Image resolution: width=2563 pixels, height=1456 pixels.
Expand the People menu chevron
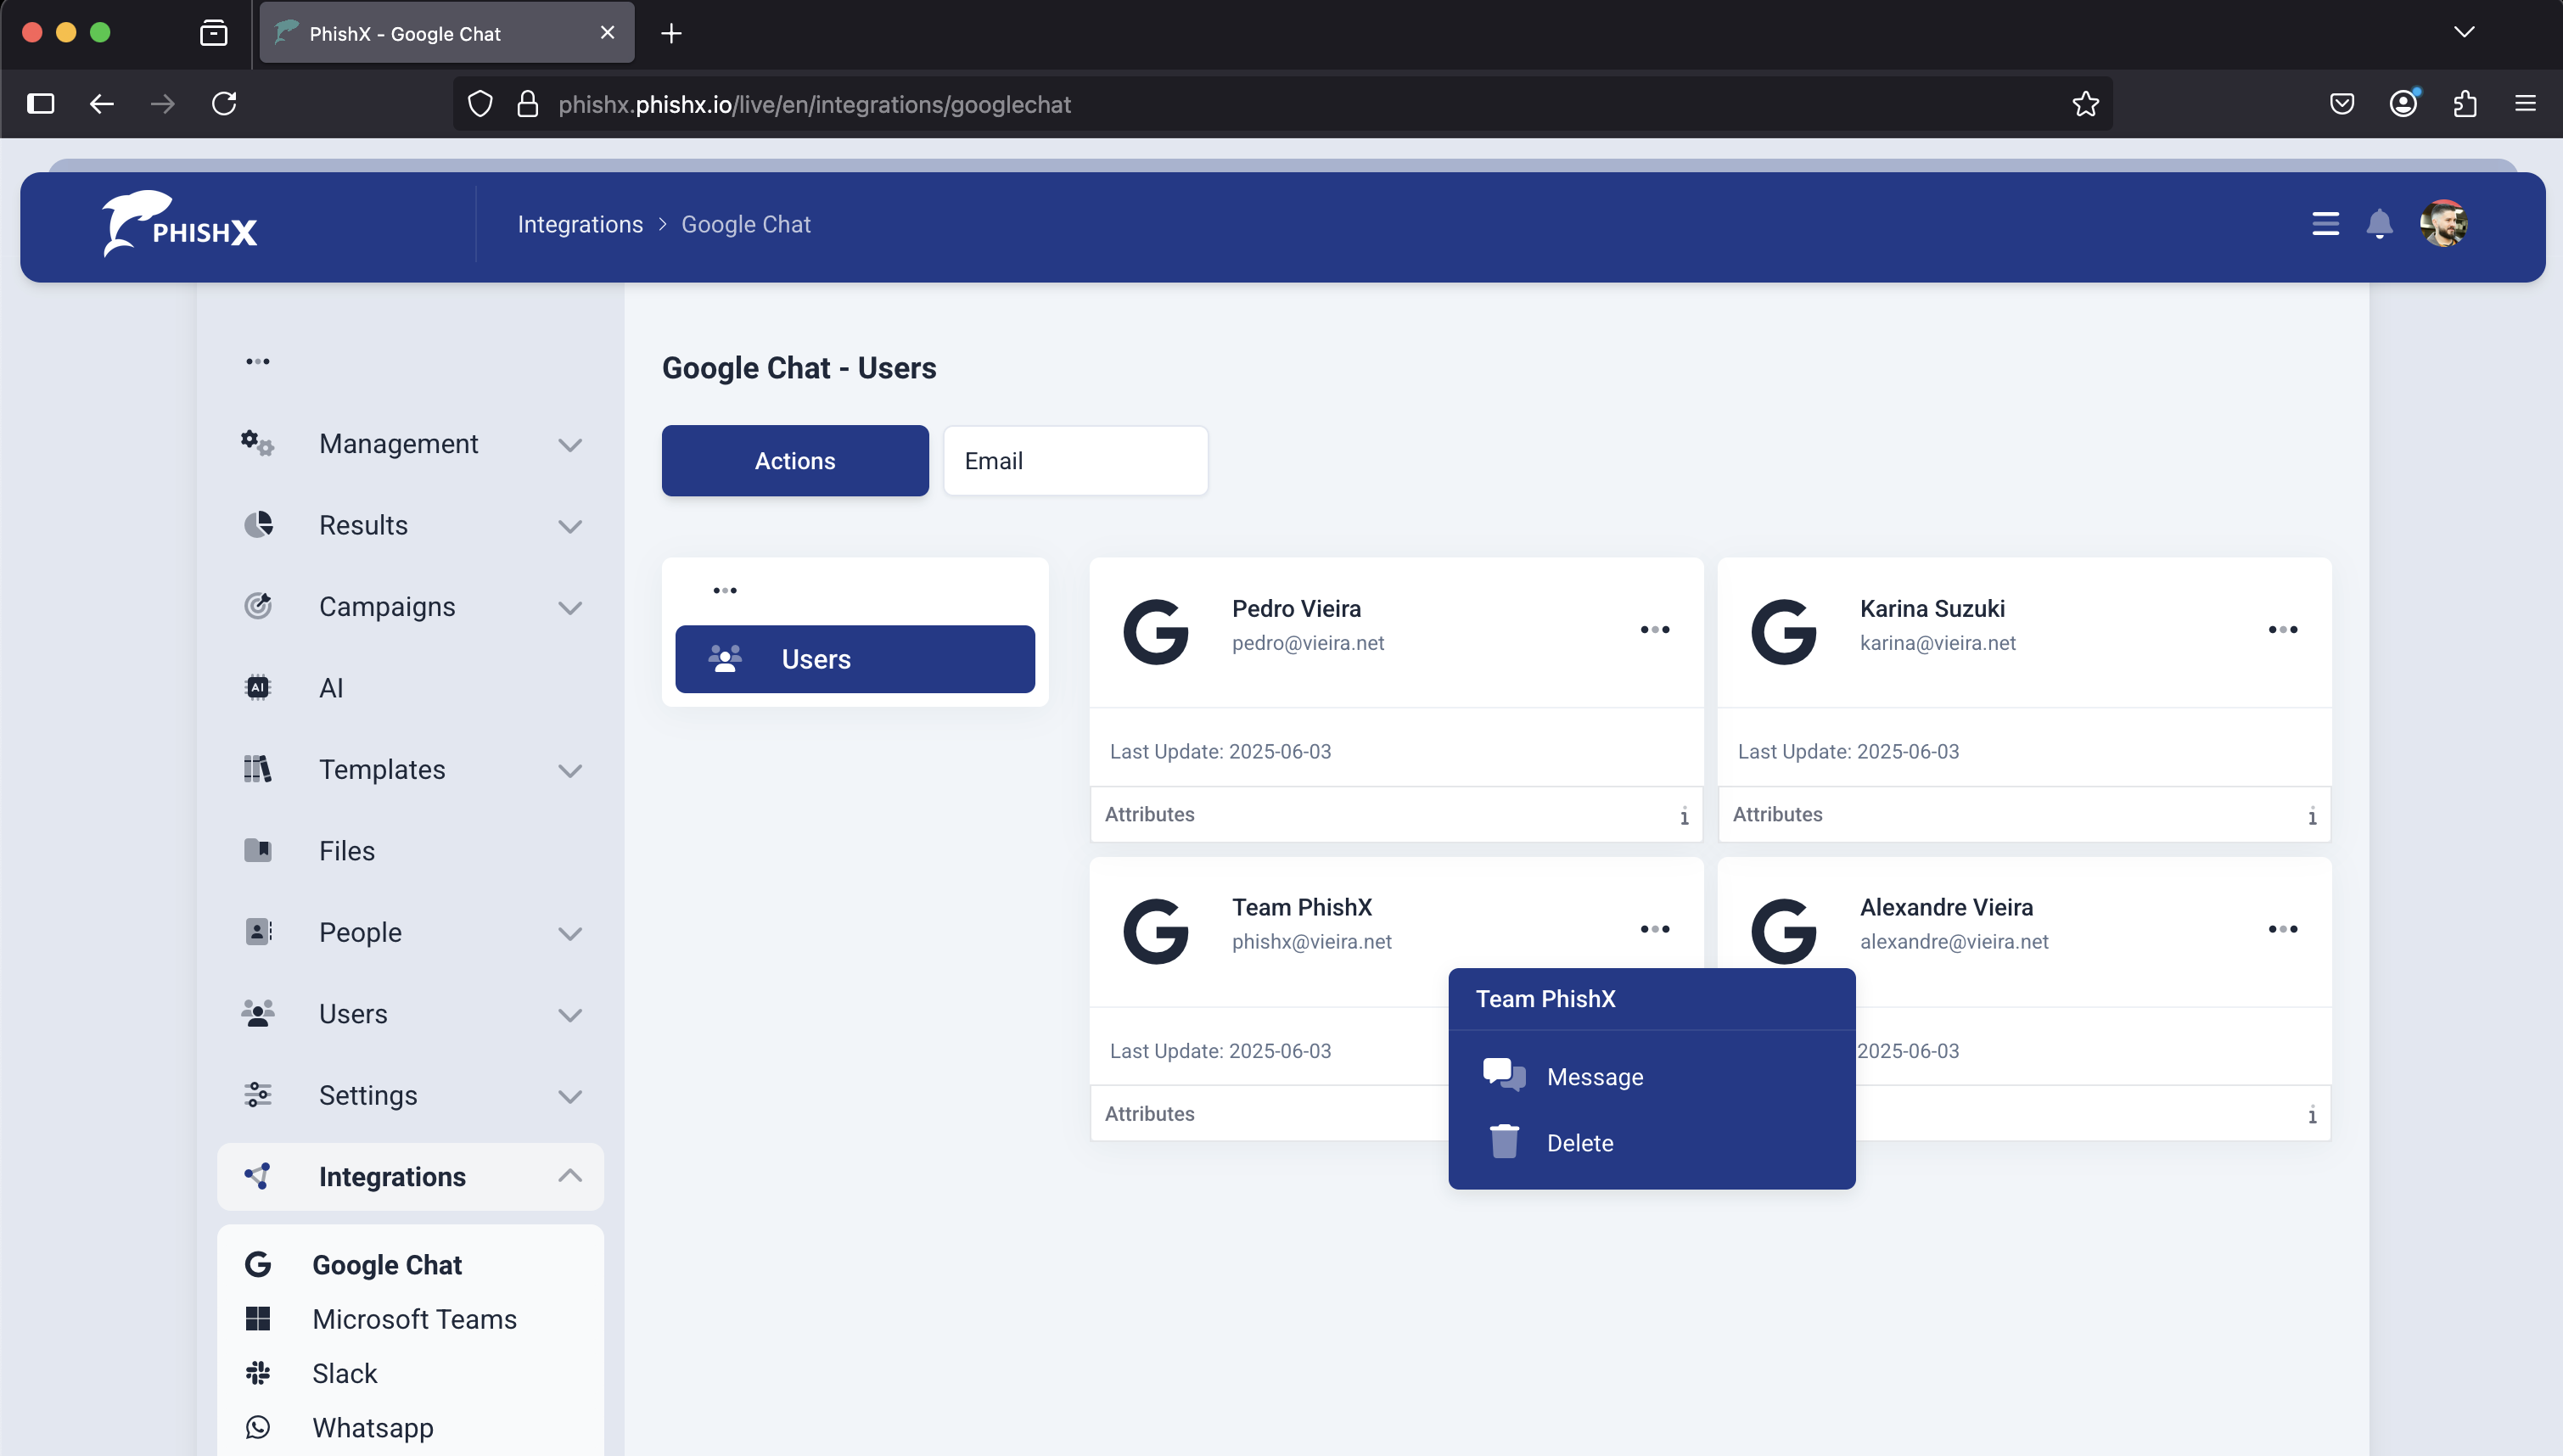(x=570, y=934)
